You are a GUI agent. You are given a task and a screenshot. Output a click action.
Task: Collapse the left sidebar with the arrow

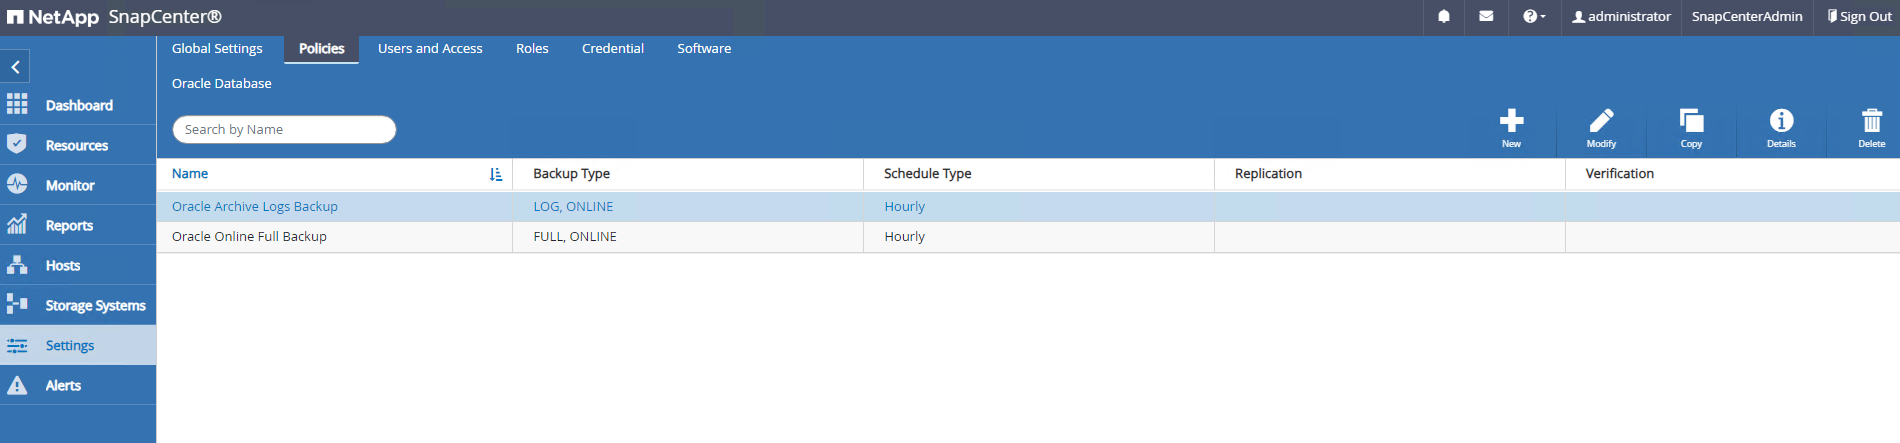click(x=16, y=67)
